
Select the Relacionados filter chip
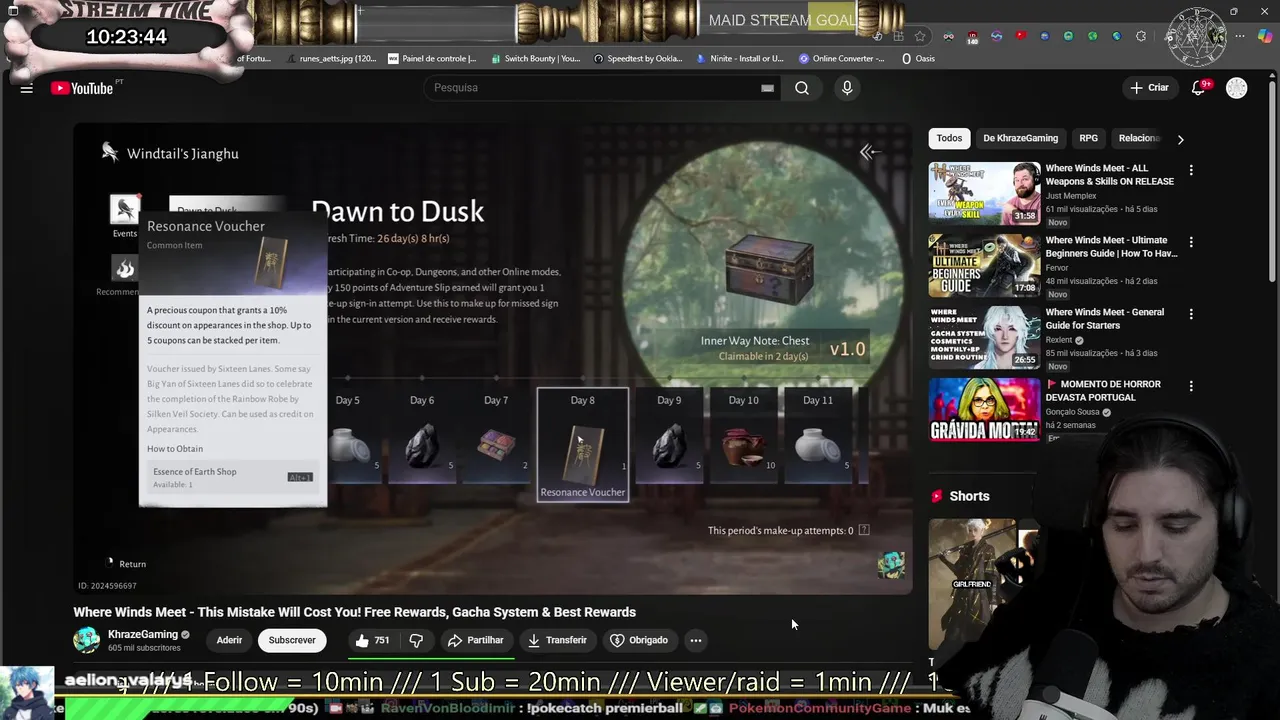coord(1139,138)
